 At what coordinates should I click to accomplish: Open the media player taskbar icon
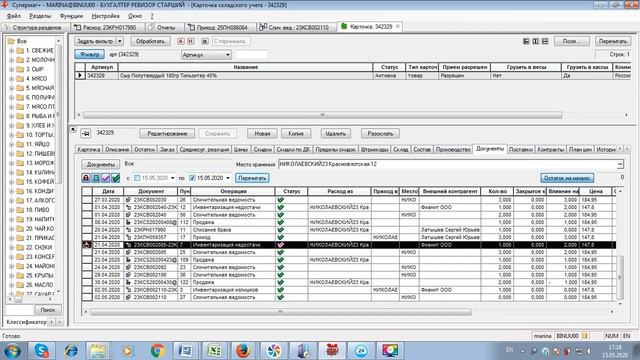coord(128,351)
